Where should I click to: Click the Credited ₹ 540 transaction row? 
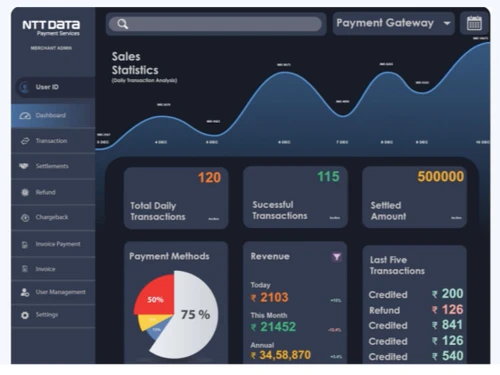pyautogui.click(x=416, y=356)
